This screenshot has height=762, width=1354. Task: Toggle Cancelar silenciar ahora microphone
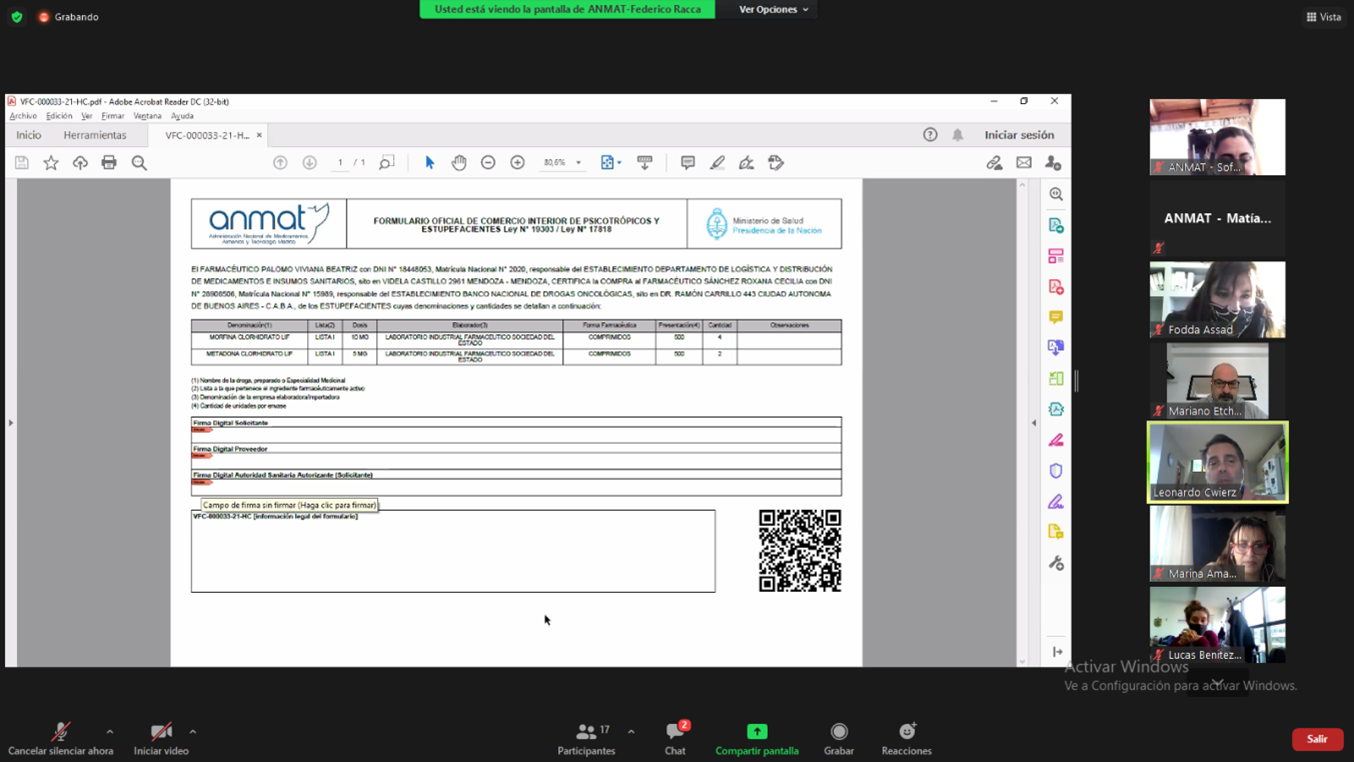(x=60, y=739)
